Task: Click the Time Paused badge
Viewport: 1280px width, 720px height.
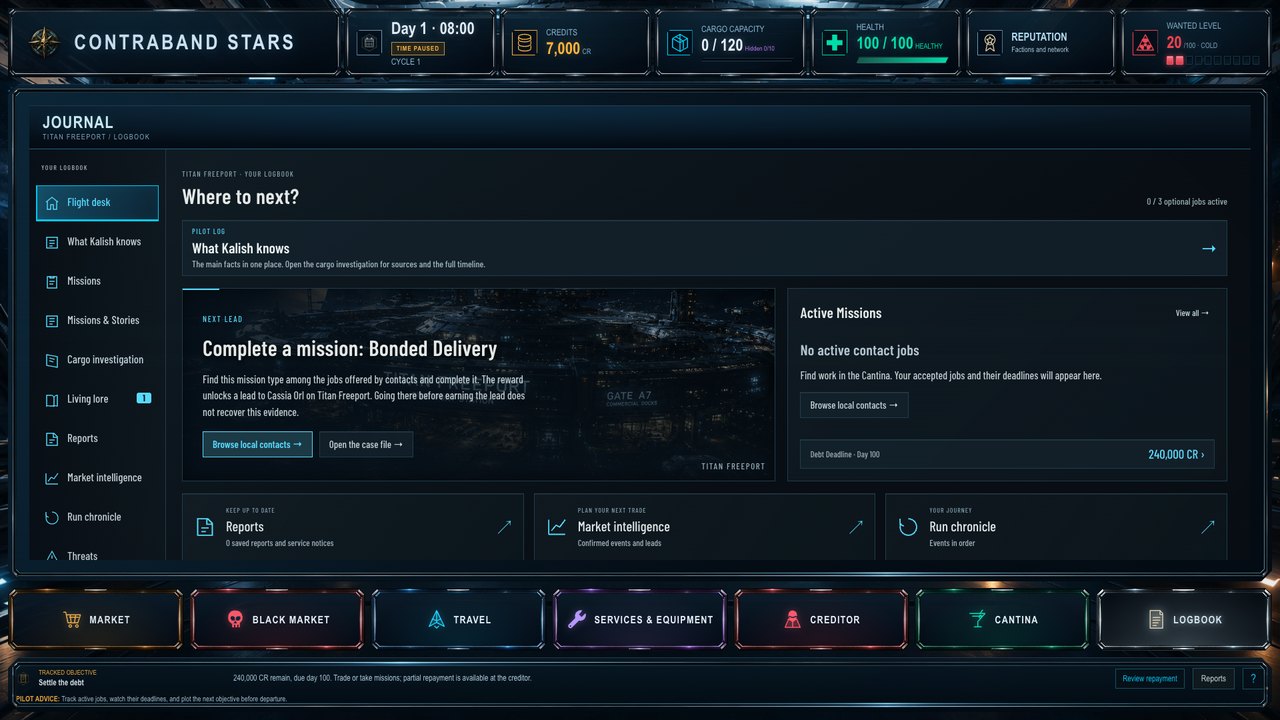Action: click(418, 48)
